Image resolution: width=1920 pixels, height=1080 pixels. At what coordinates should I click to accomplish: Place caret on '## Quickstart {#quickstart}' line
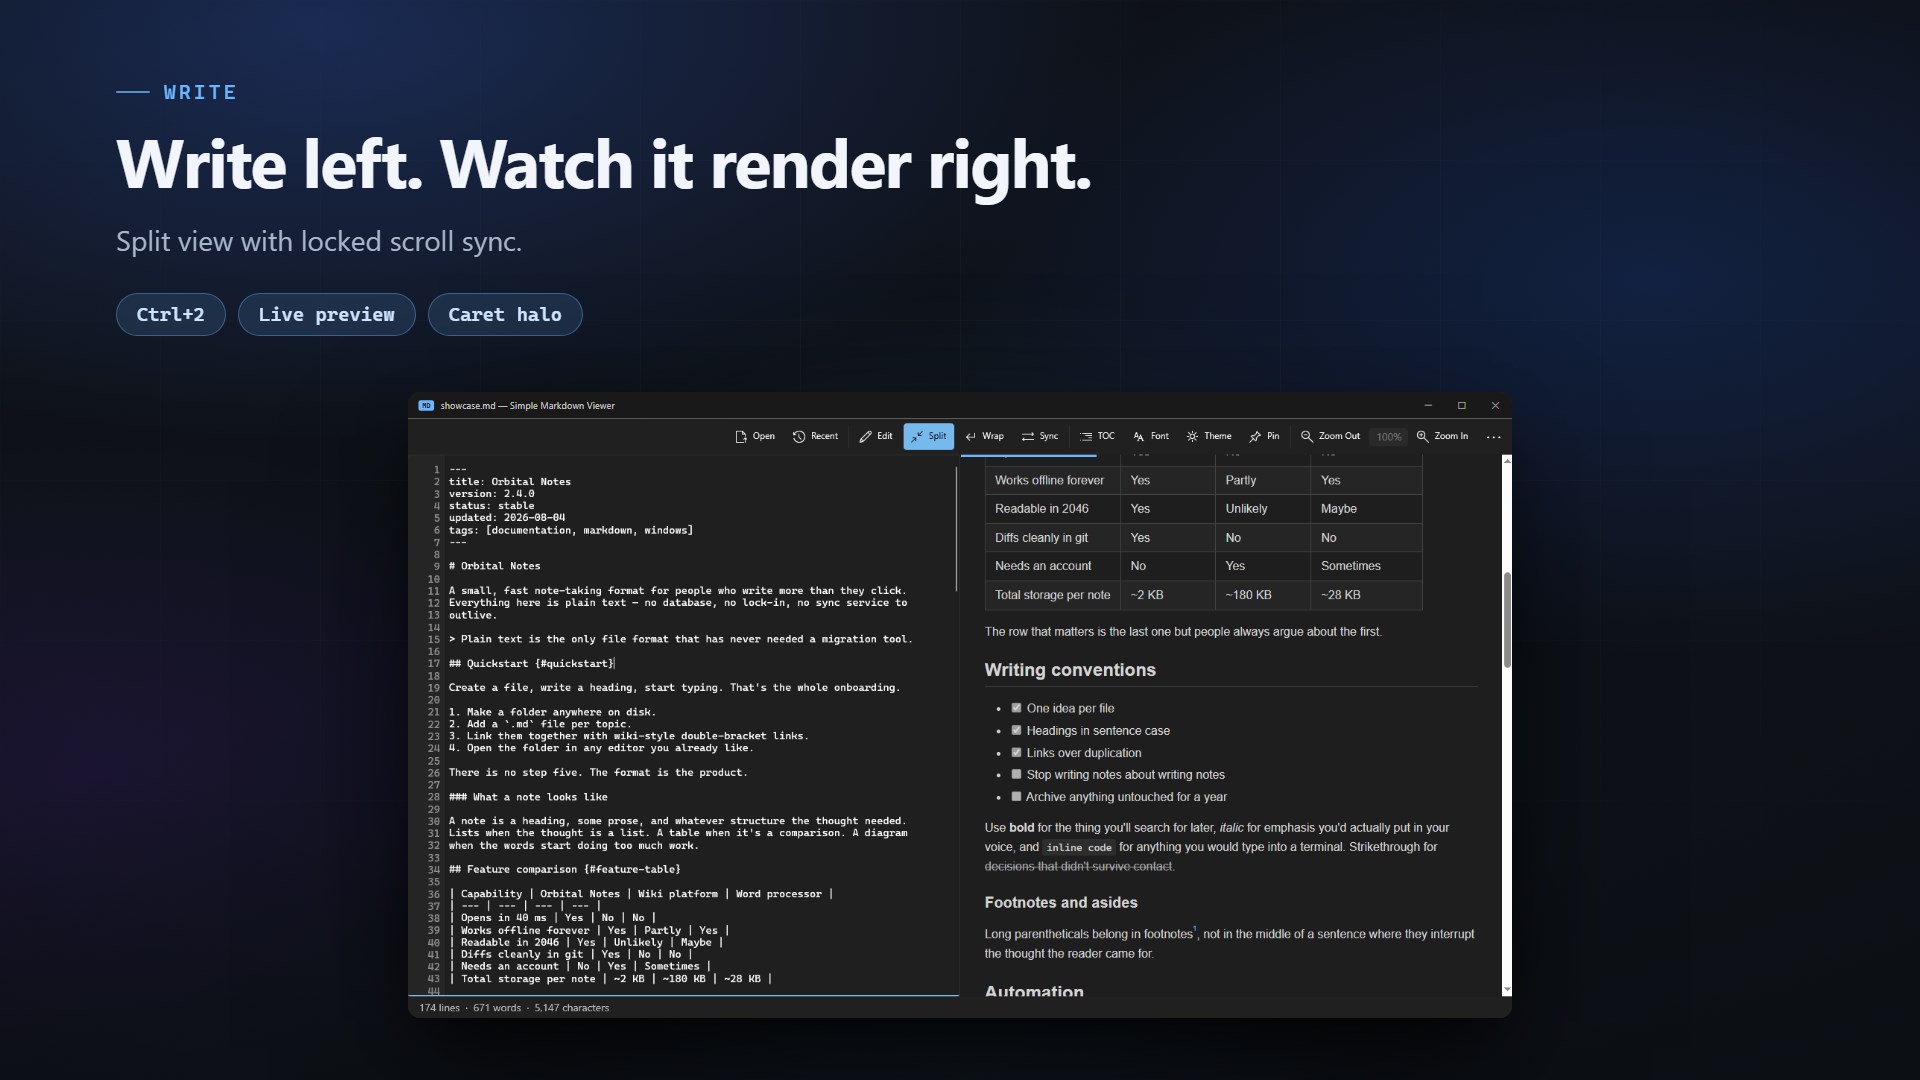click(x=531, y=664)
